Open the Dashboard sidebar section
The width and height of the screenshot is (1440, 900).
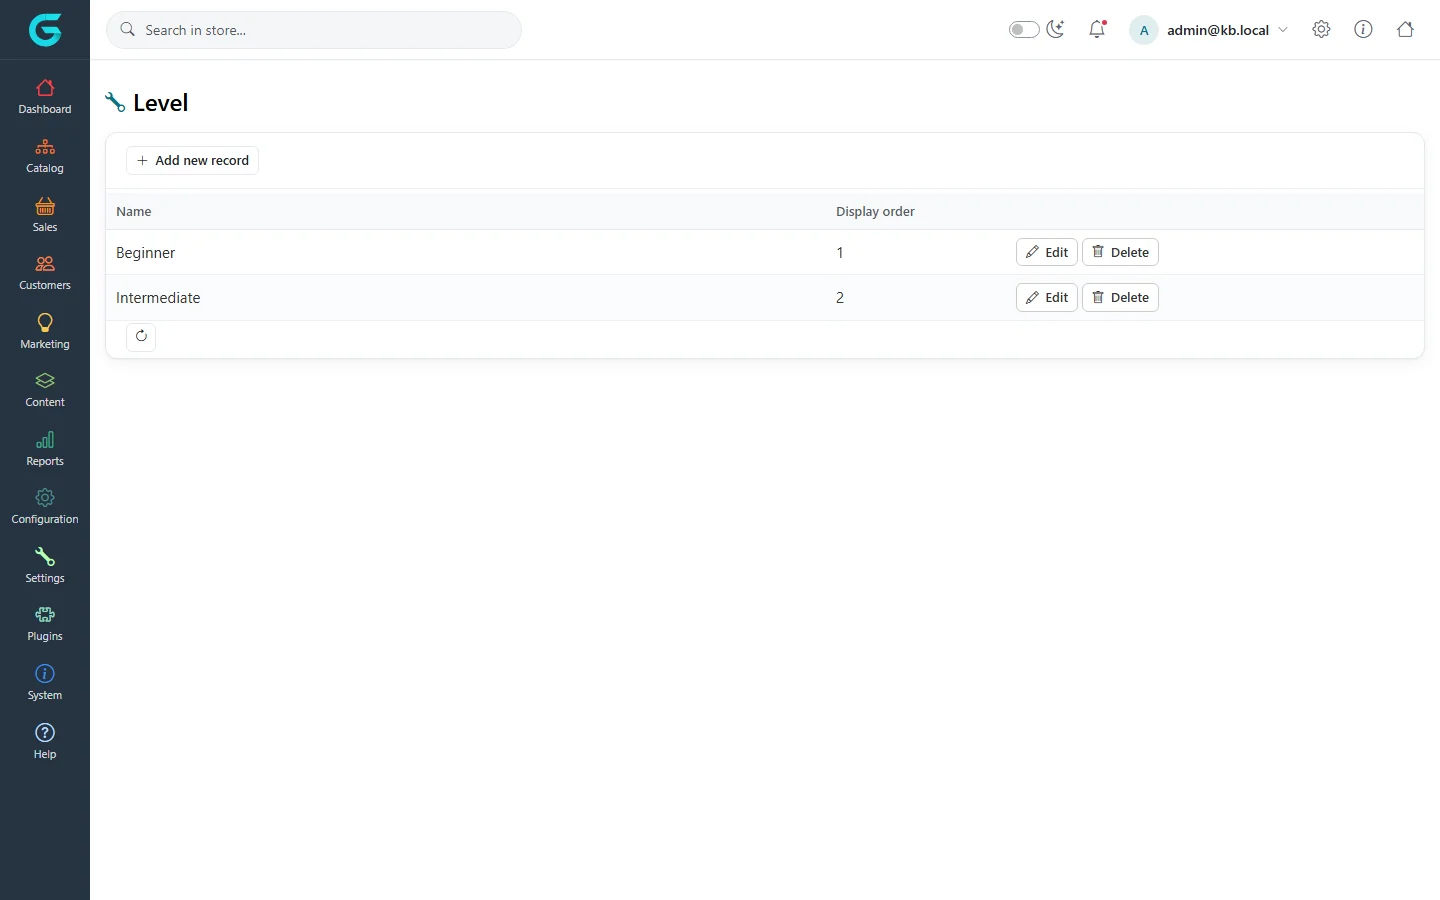(45, 97)
